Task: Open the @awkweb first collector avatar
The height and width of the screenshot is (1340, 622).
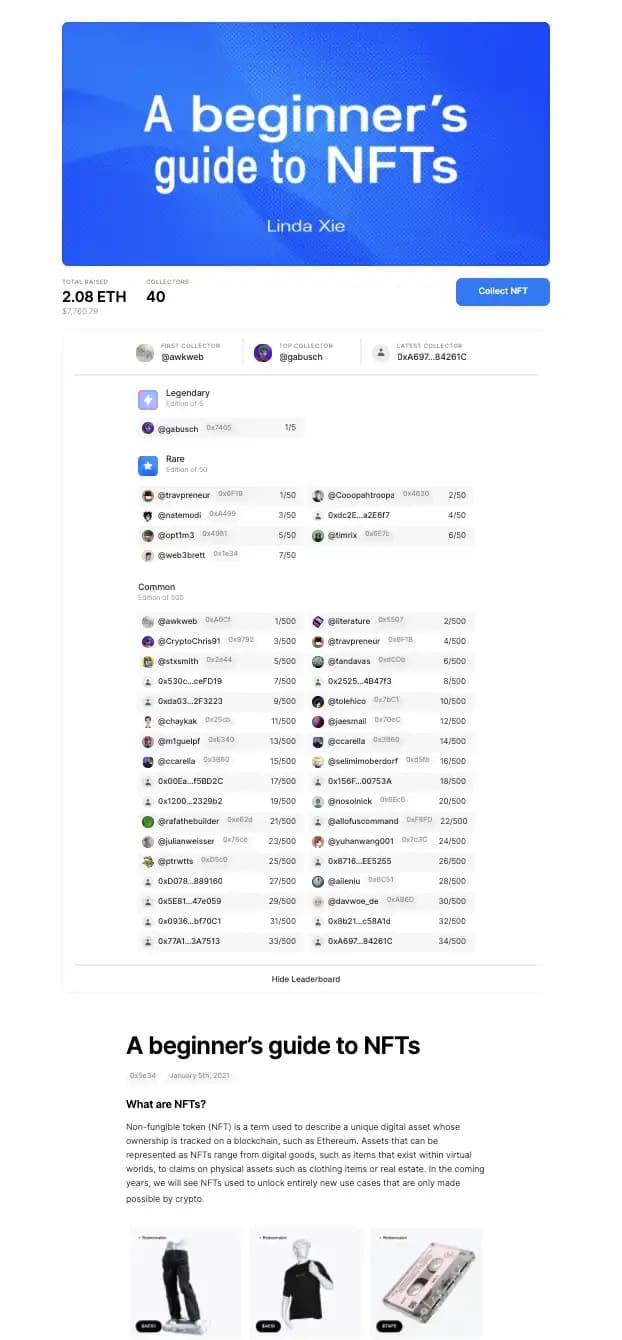Action: tap(146, 352)
